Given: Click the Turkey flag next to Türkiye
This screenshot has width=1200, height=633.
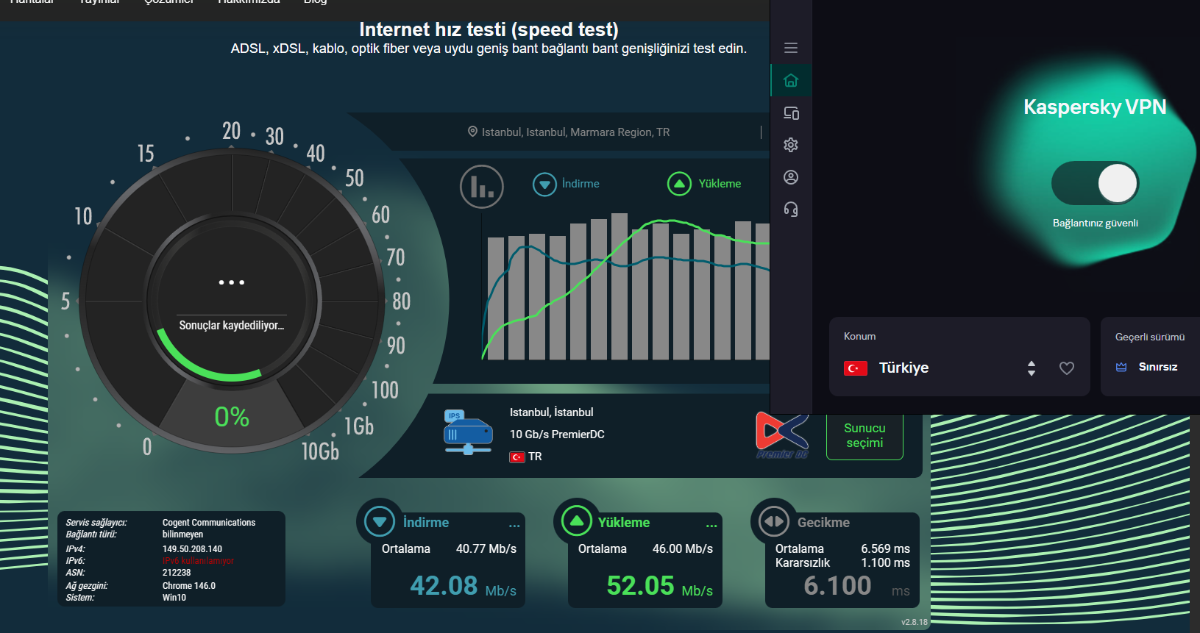Looking at the screenshot, I should (855, 368).
